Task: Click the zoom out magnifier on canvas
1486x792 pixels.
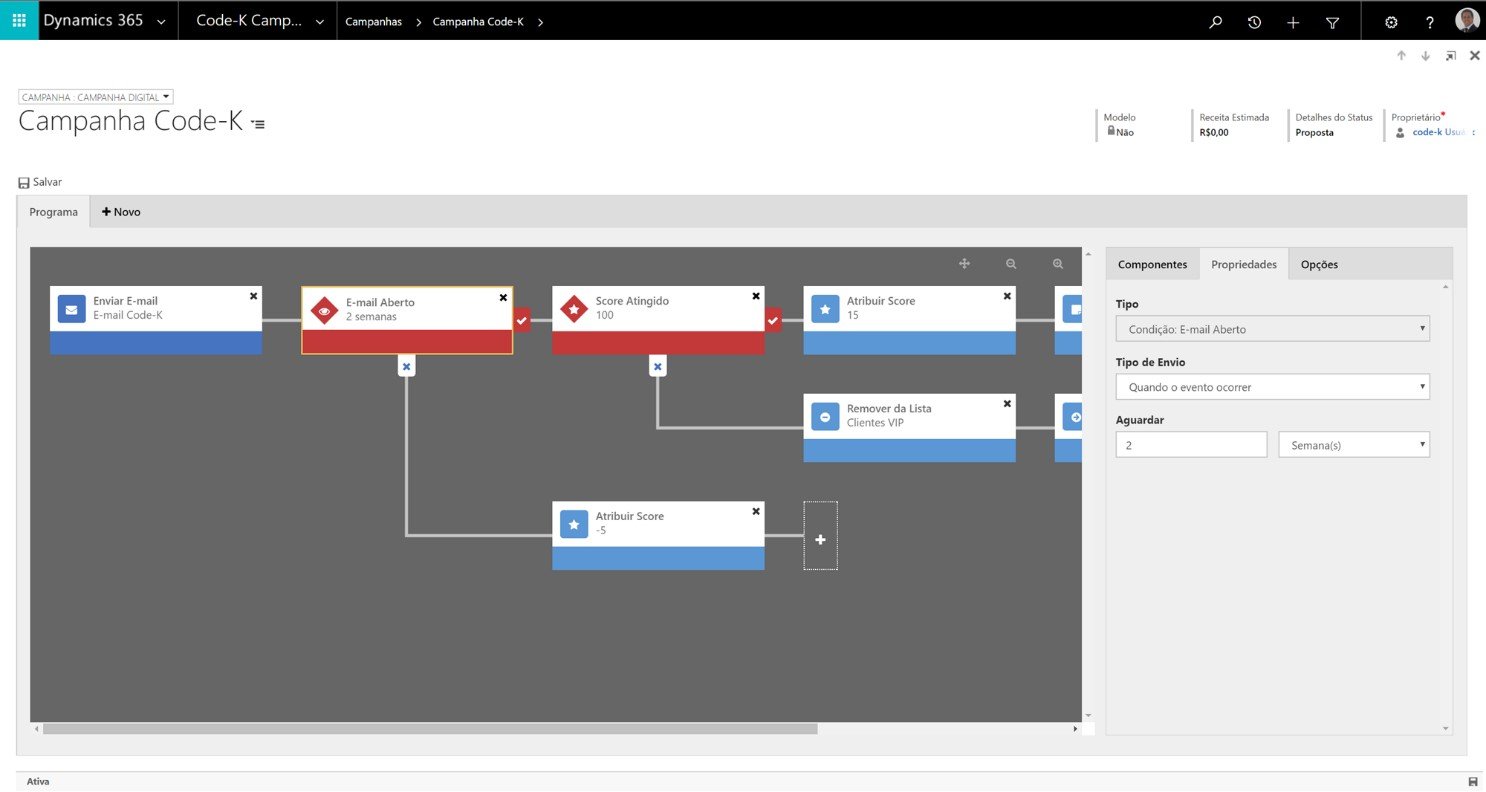Action: 1011,264
